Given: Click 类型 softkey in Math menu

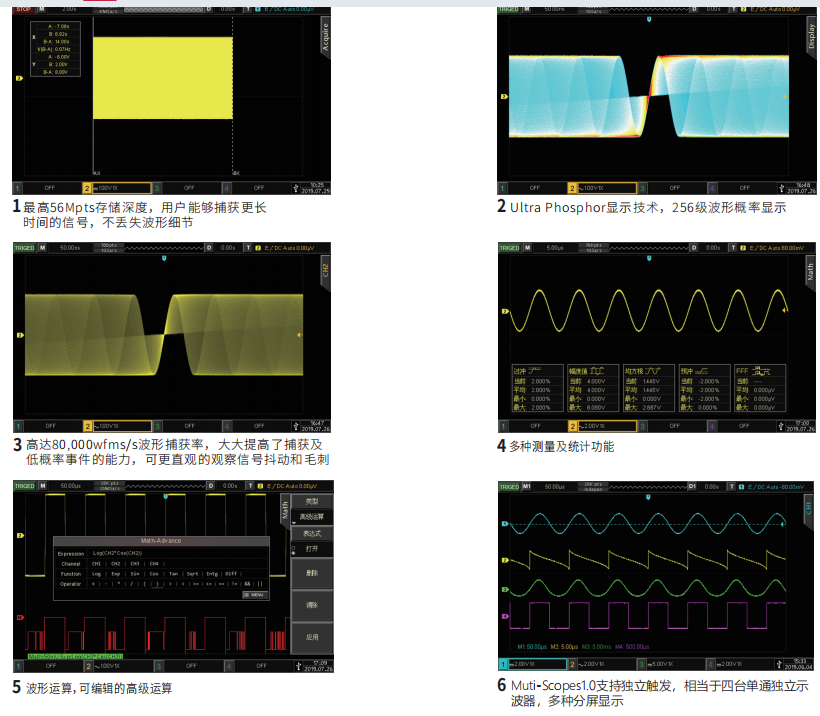Looking at the screenshot, I should (312, 501).
